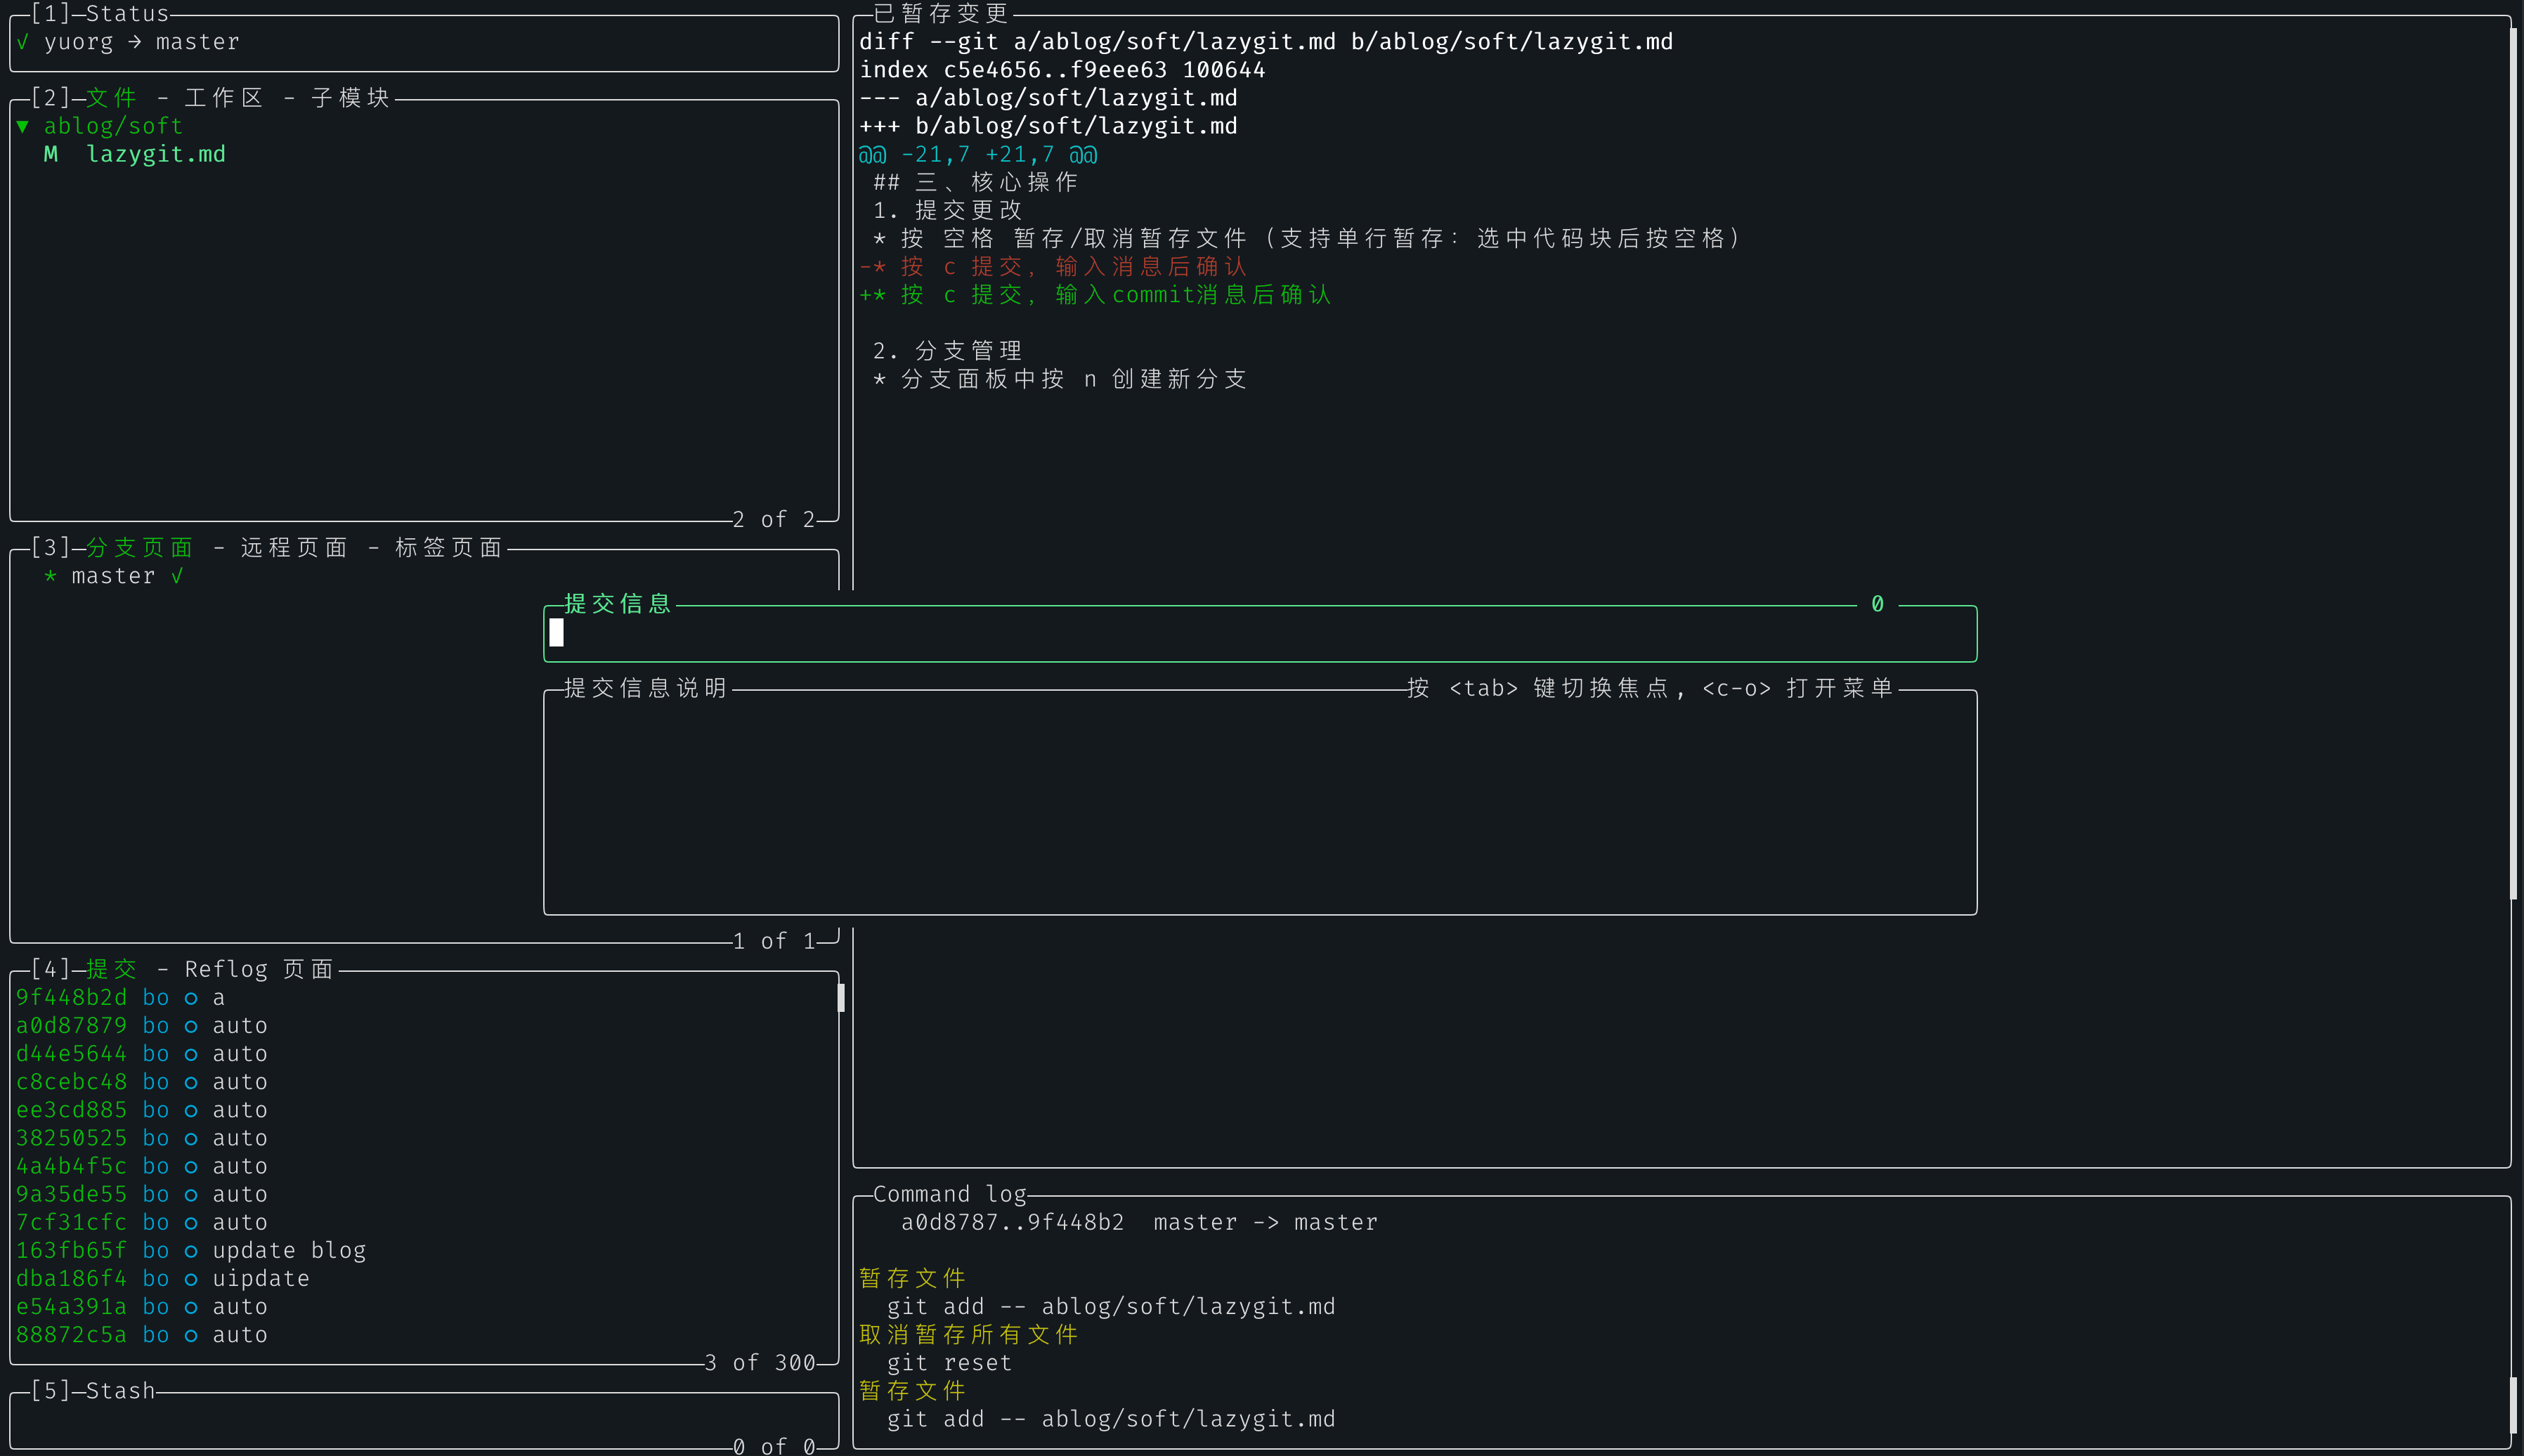
Task: Click the diff hunk header @@ -21,7 +21,7 @@
Action: tap(978, 154)
